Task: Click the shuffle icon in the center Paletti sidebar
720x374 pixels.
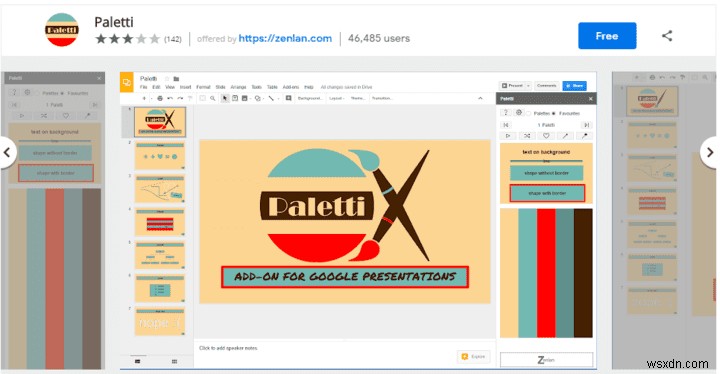Action: click(x=527, y=136)
